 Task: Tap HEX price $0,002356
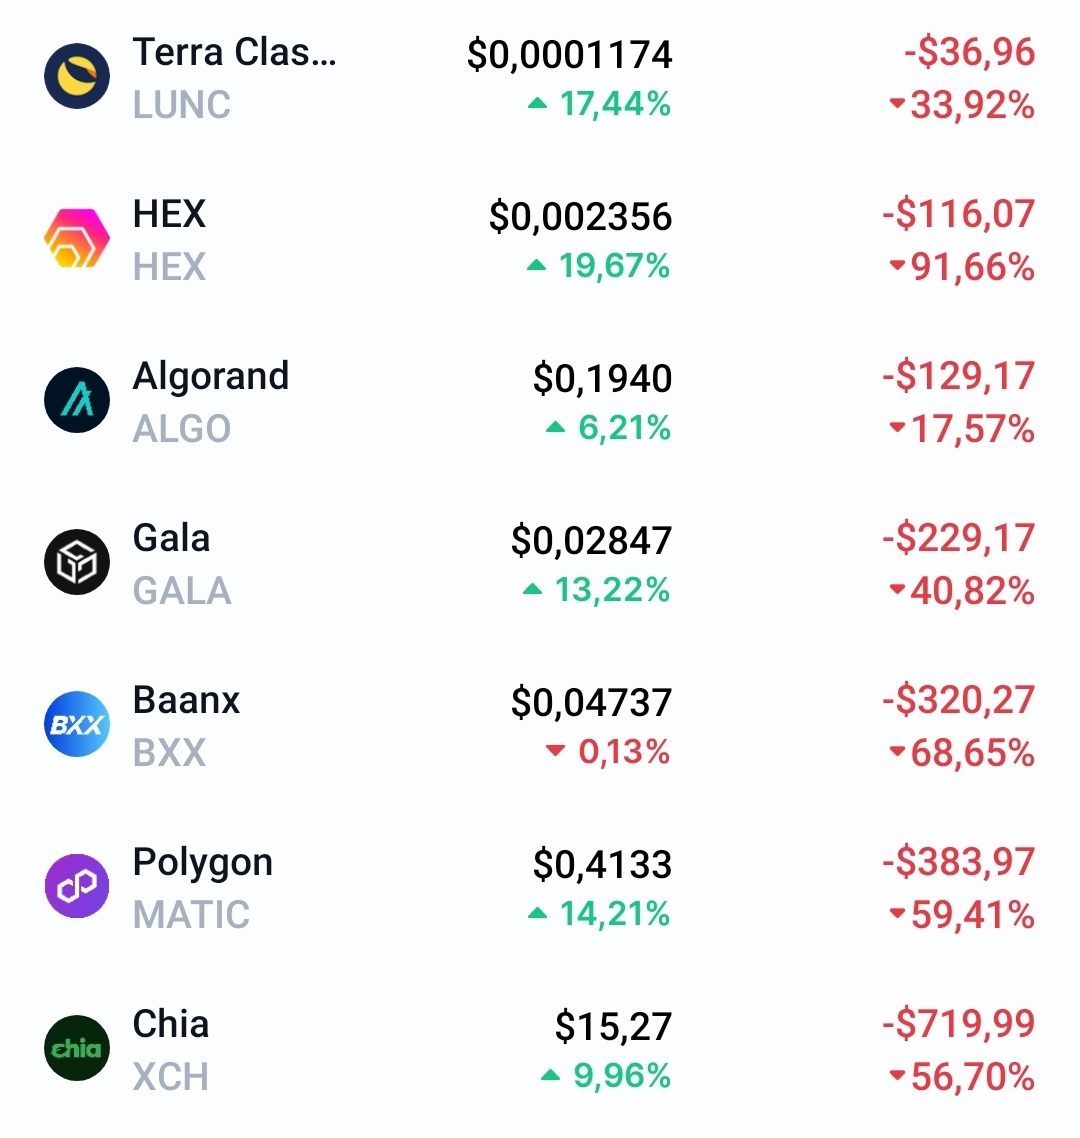tap(580, 216)
